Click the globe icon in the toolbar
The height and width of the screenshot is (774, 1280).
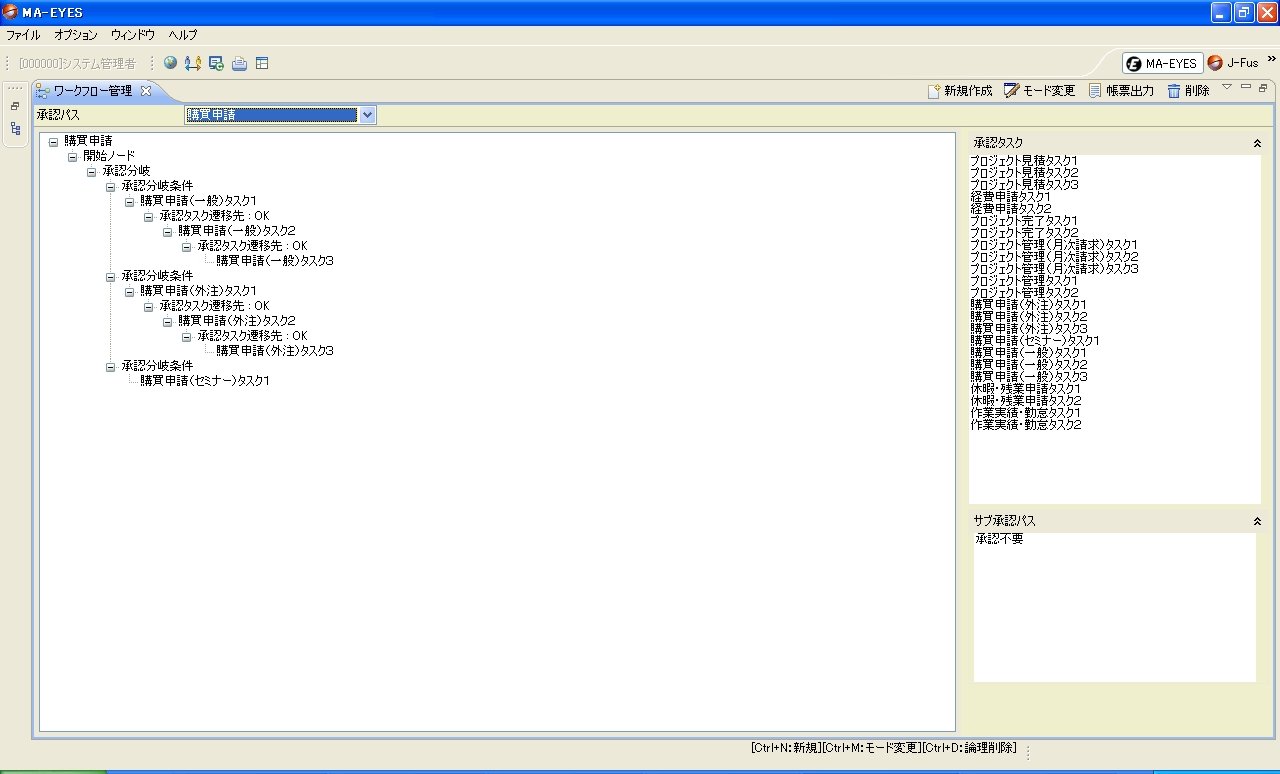[170, 63]
